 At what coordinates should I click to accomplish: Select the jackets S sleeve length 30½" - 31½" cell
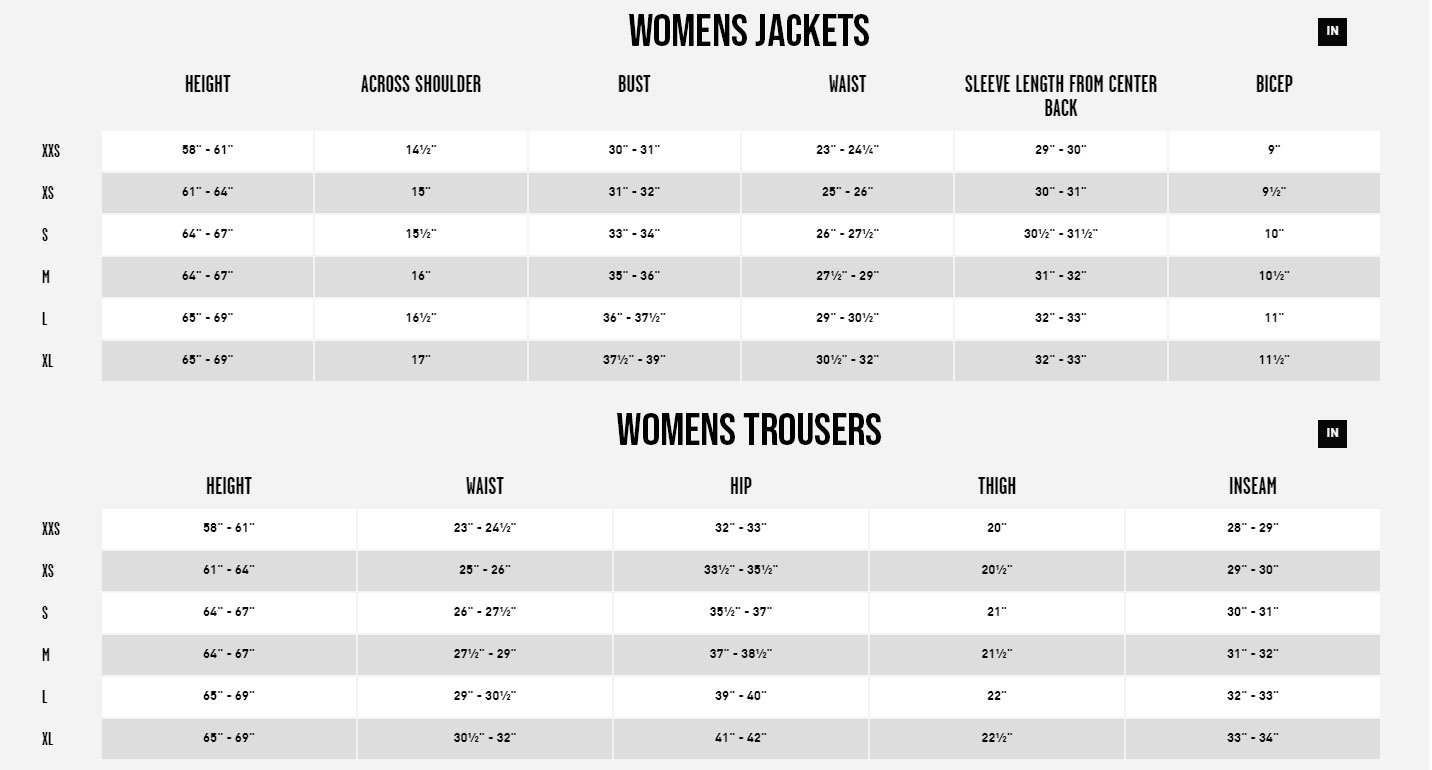(x=1061, y=235)
